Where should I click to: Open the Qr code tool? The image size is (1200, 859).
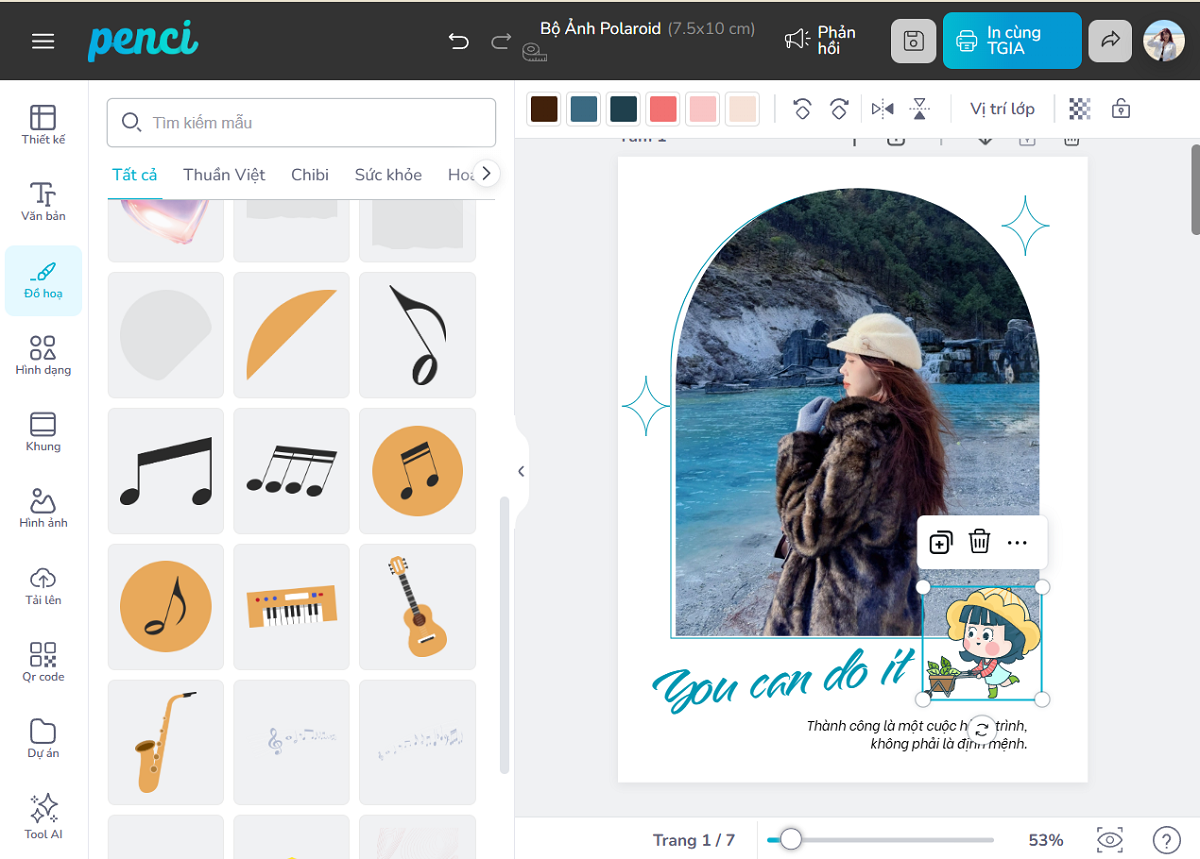43,662
